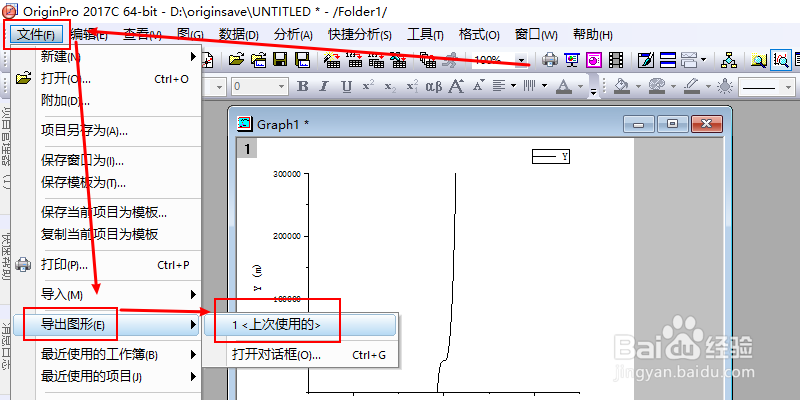The width and height of the screenshot is (800, 400).
Task: Toggle bold text formatting
Action: tap(303, 86)
